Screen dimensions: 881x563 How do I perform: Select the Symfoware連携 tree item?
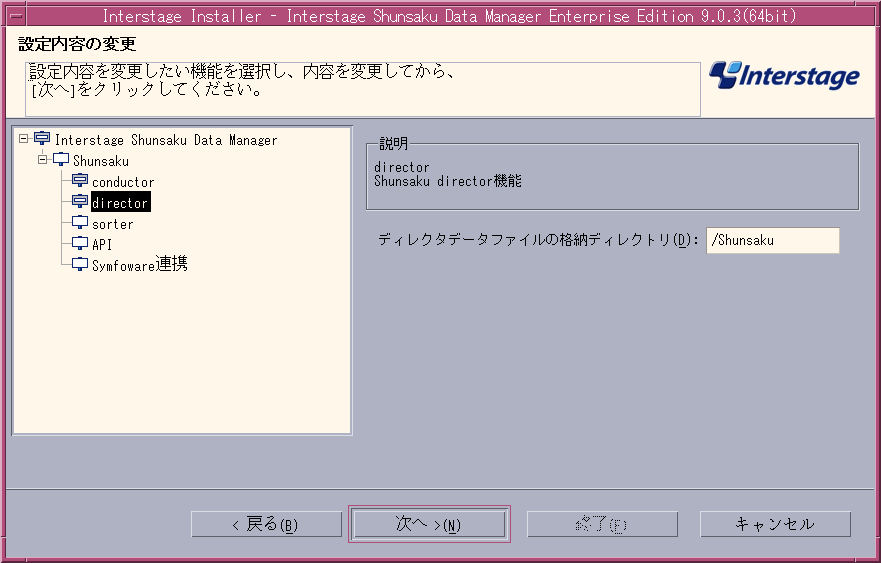click(139, 264)
